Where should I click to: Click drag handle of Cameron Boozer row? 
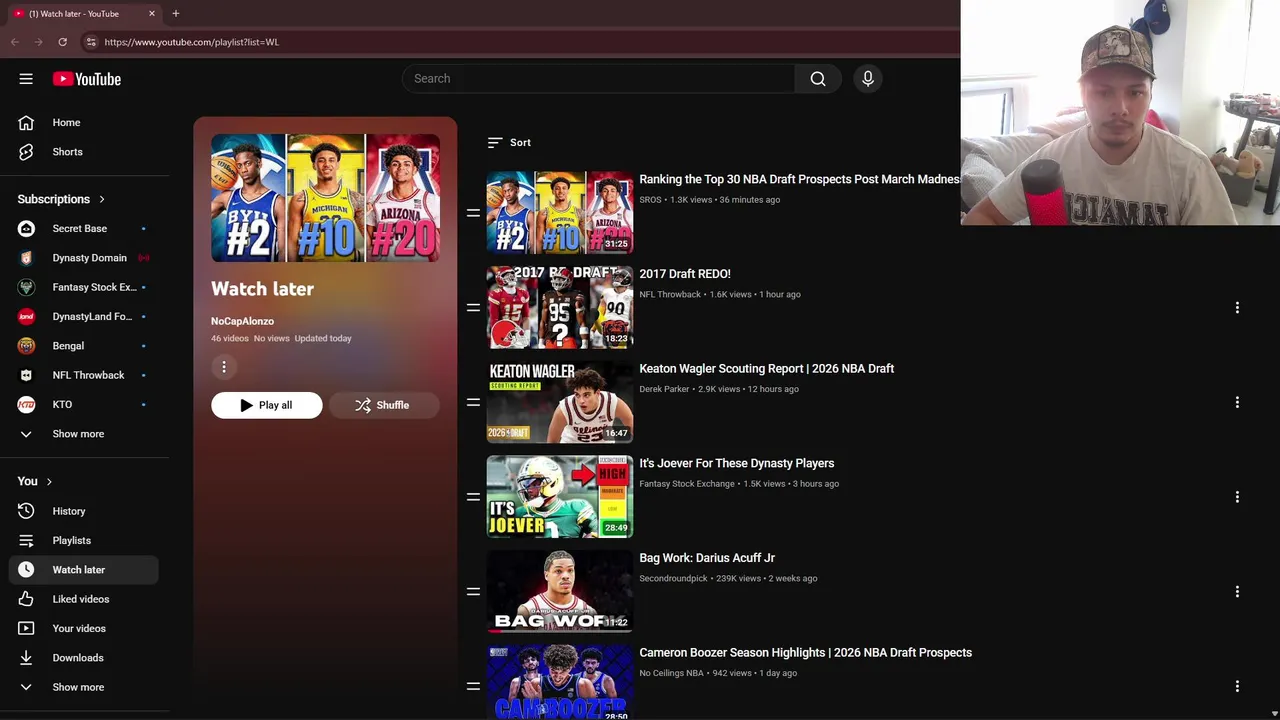pyautogui.click(x=473, y=686)
